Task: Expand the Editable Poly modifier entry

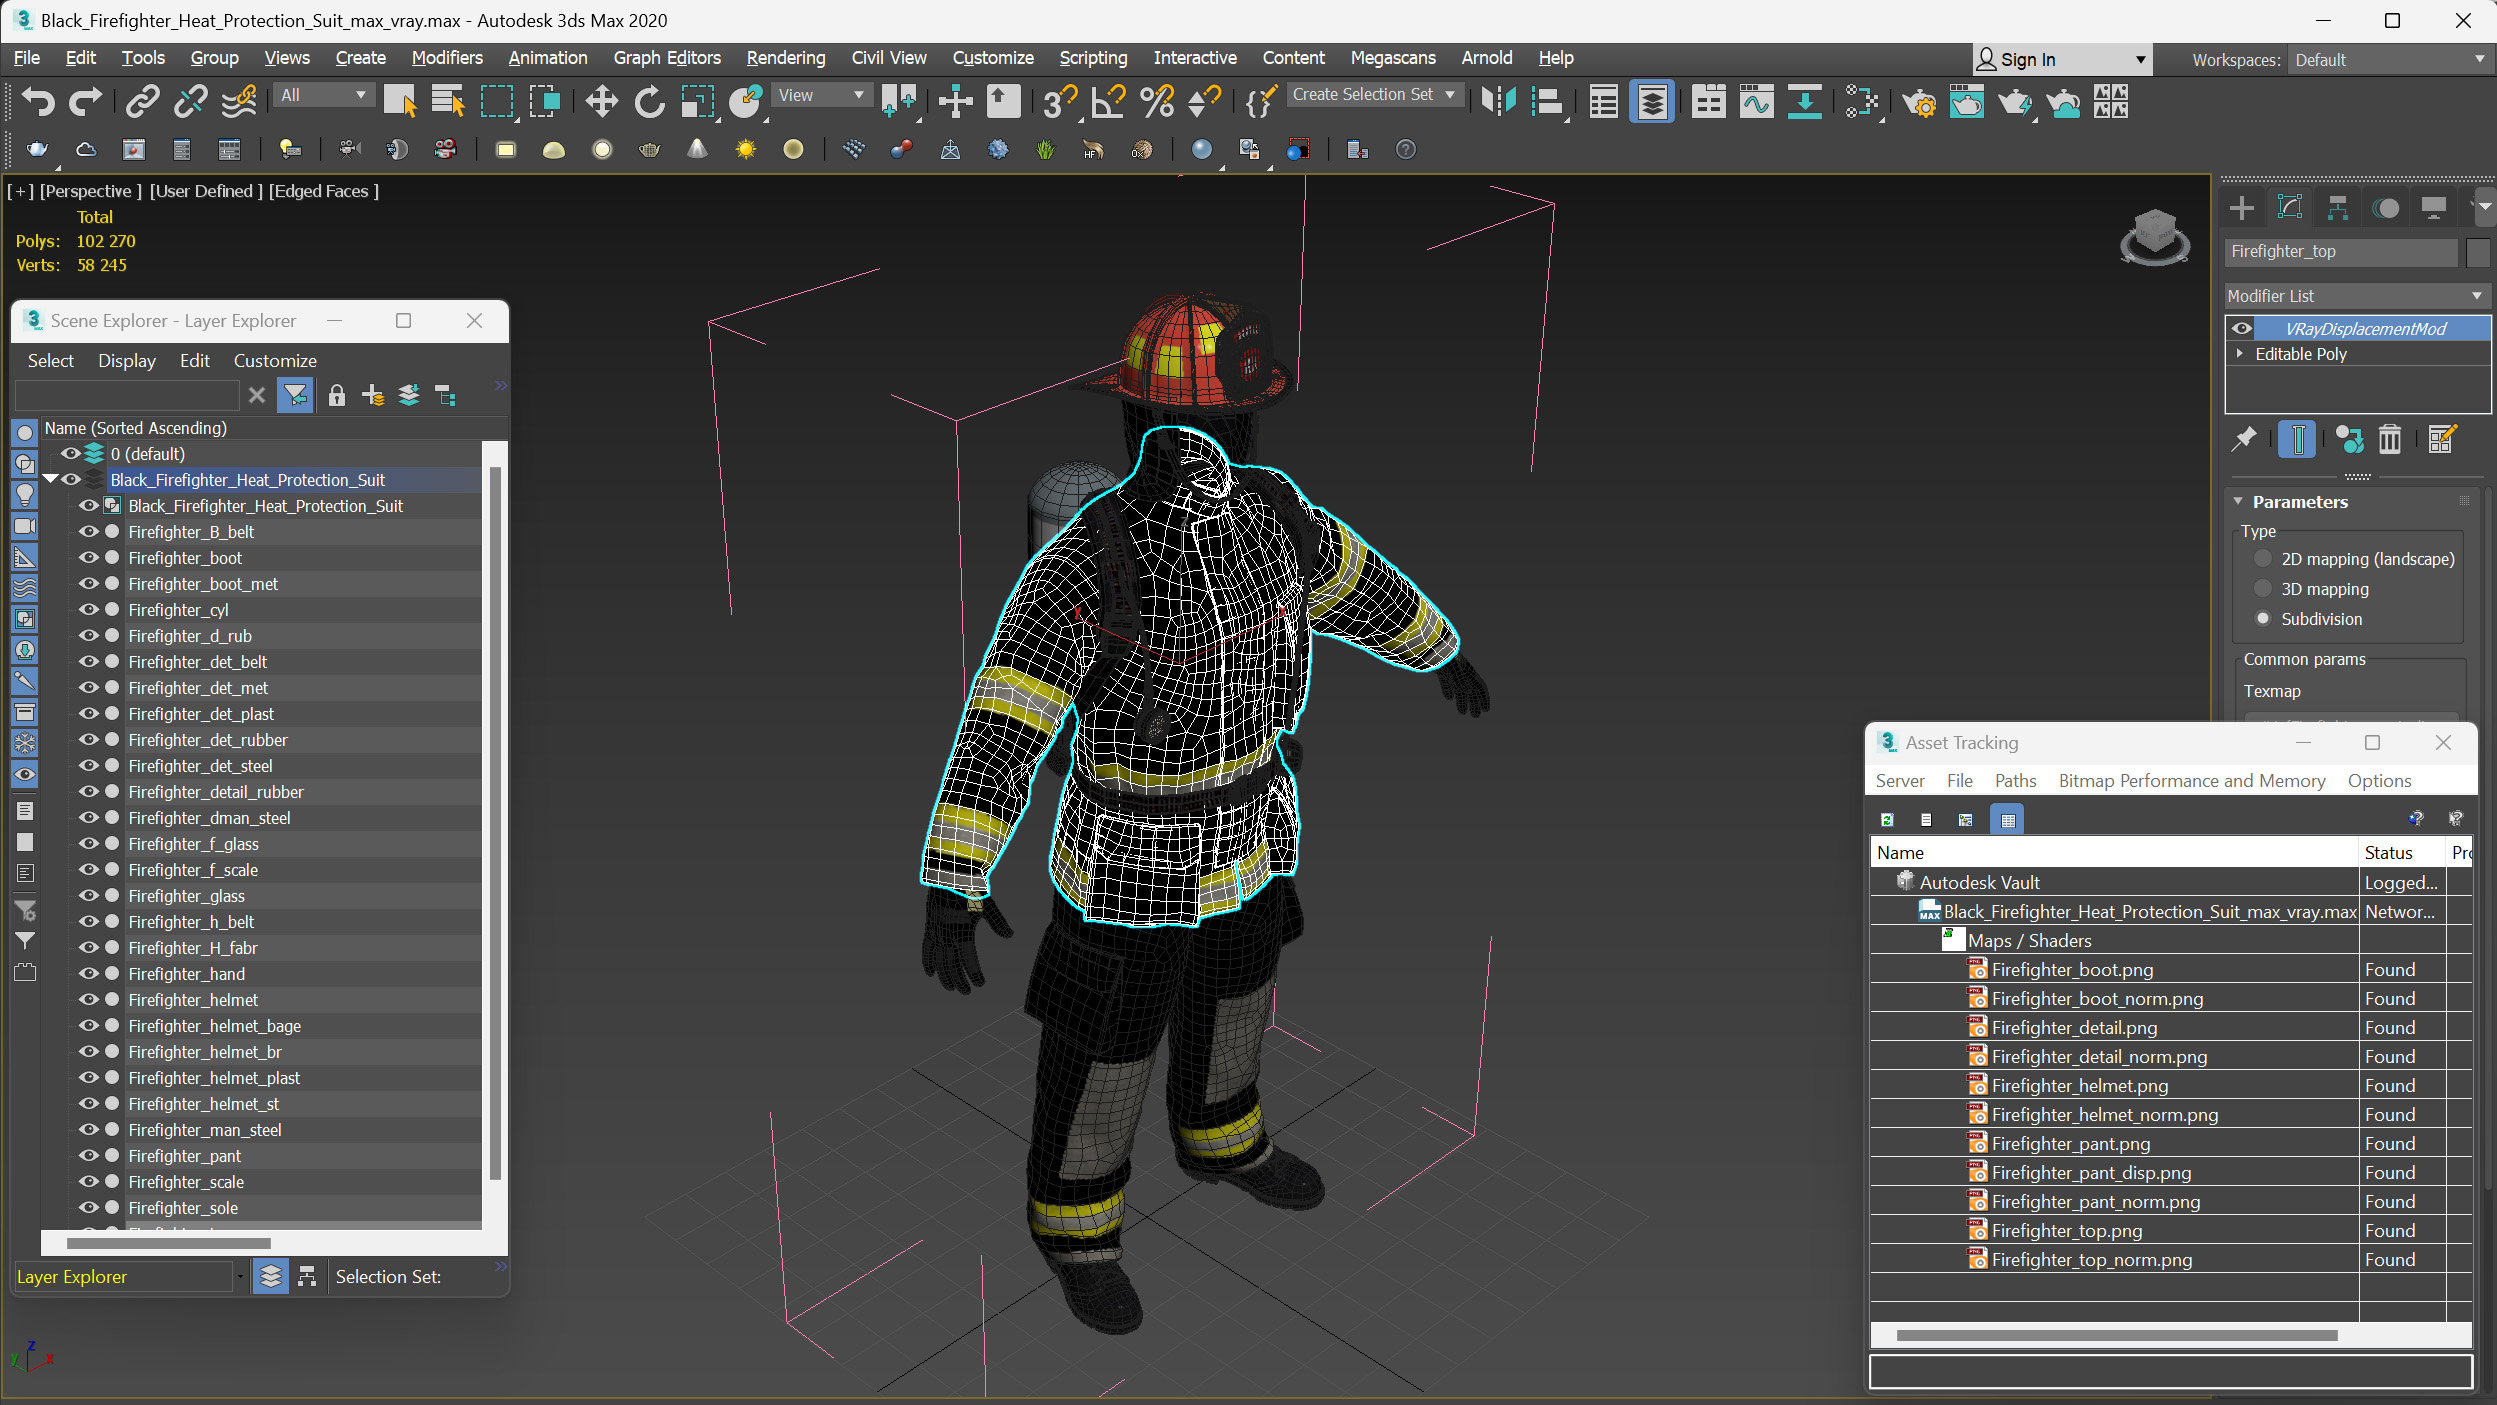Action: 2240,354
